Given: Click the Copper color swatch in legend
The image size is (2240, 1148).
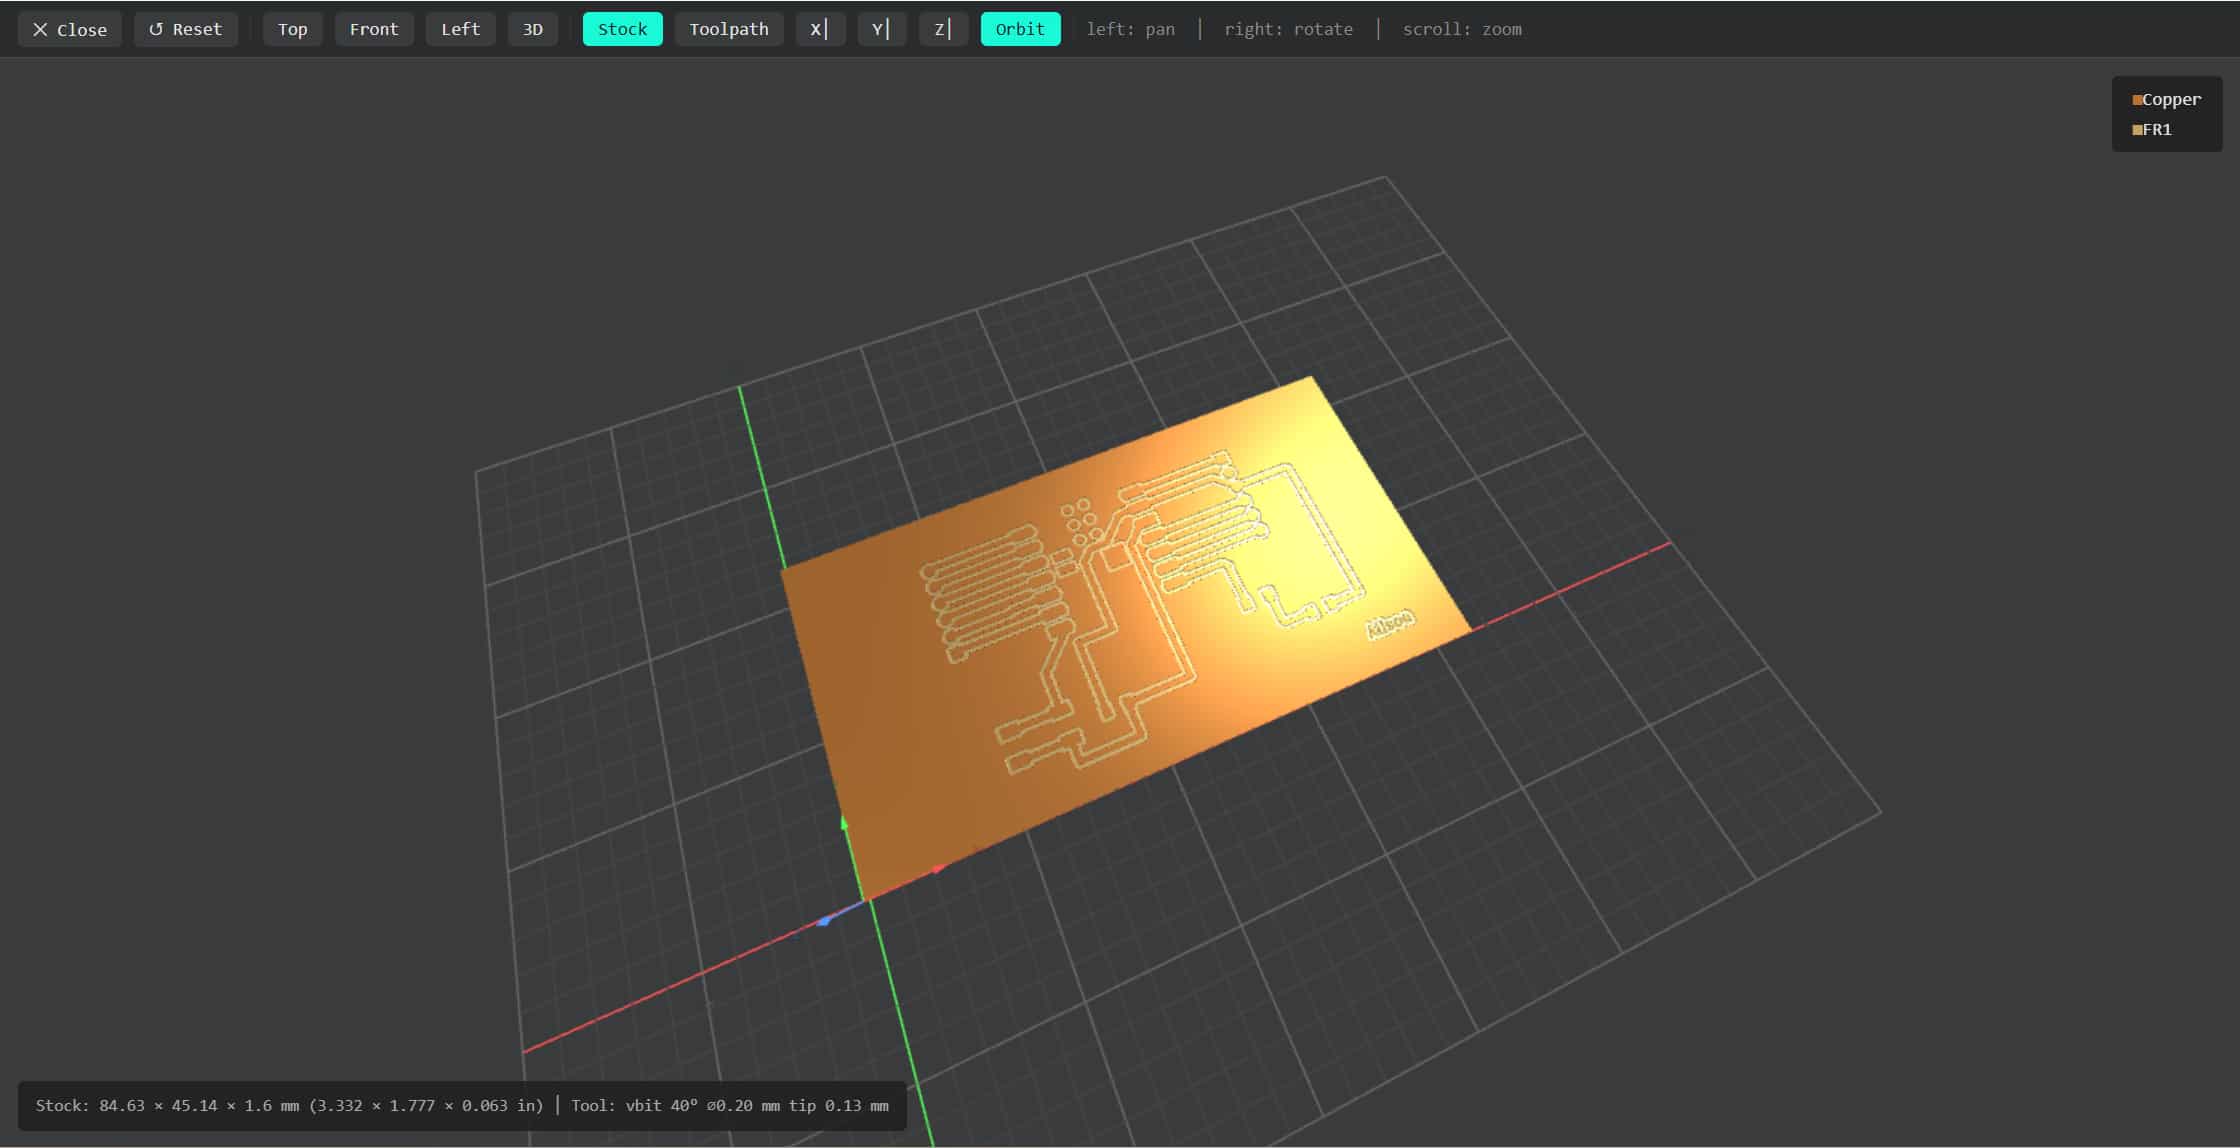Looking at the screenshot, I should (2137, 100).
